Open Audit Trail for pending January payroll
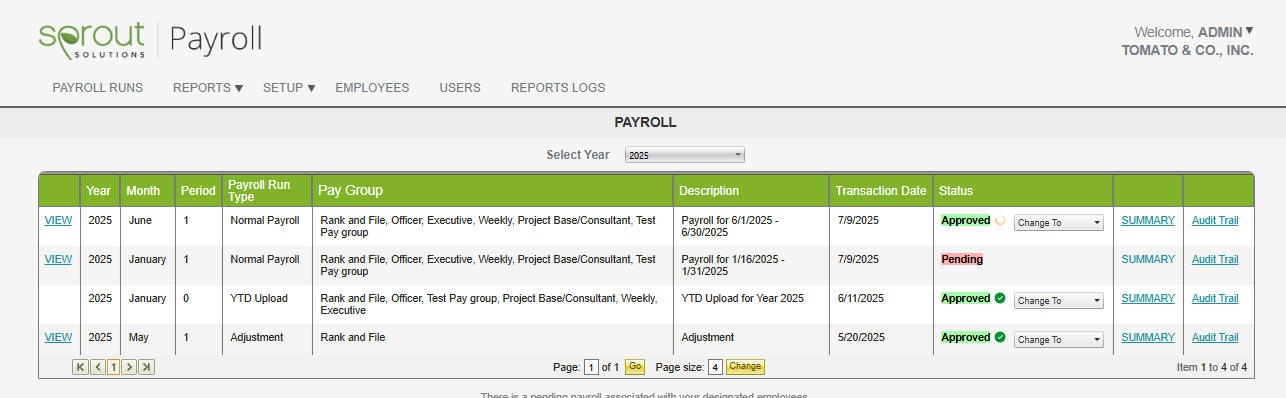 (x=1215, y=259)
